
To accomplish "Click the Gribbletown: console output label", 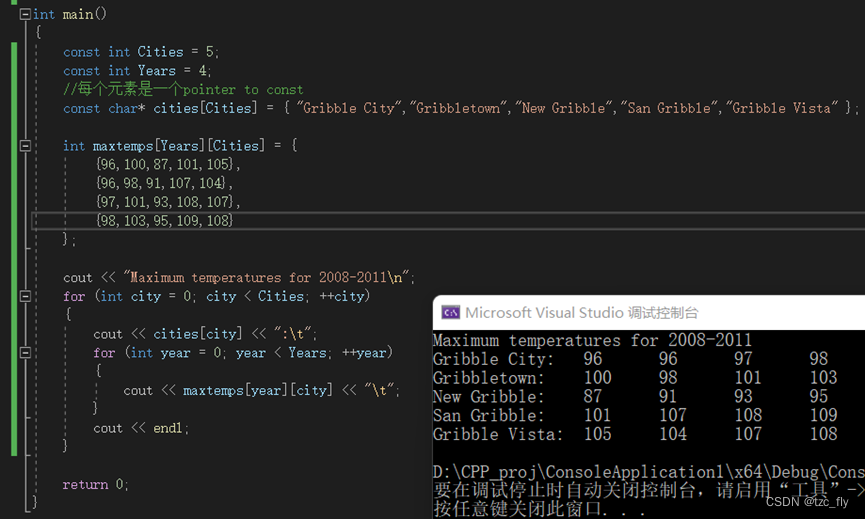I will [x=489, y=378].
